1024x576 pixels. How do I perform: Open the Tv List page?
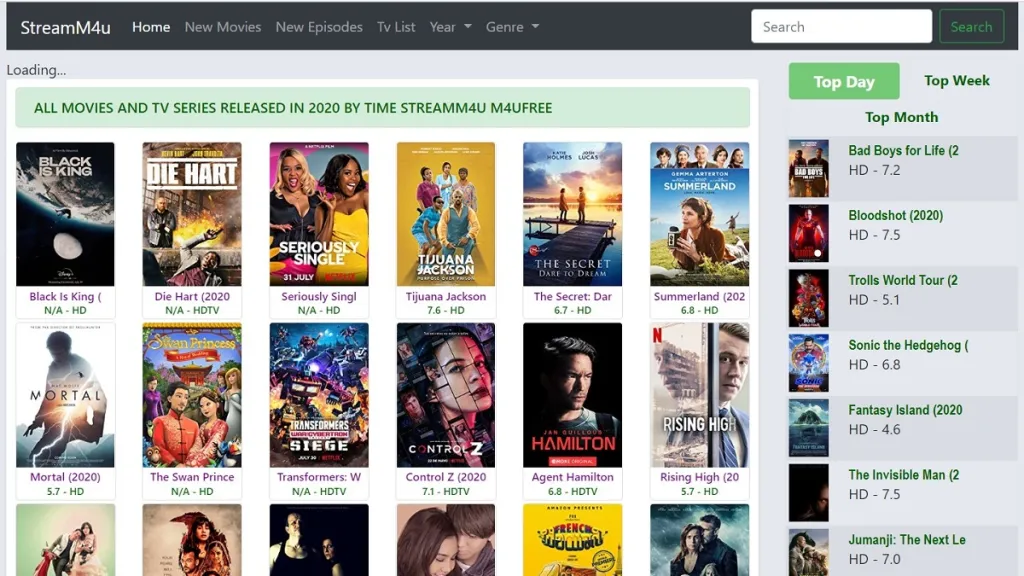tap(396, 27)
